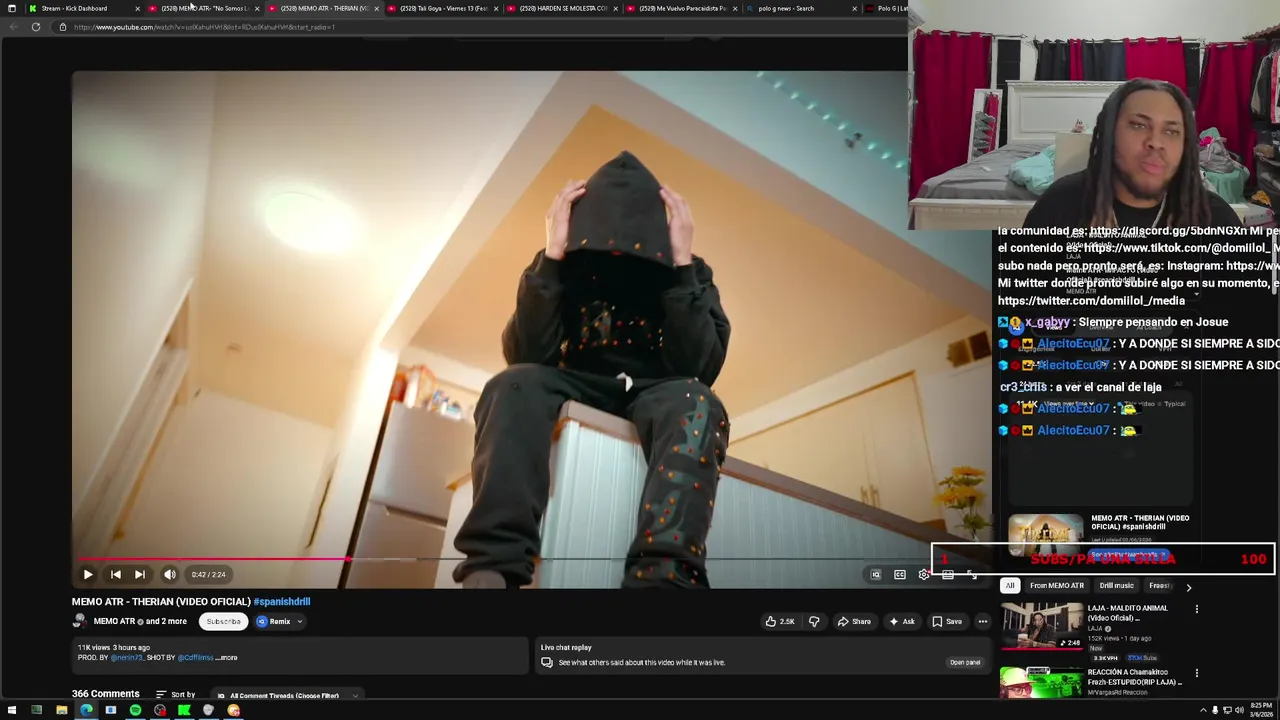Screen dimensions: 1280x720
Task: Select the Drill music chip
Action: 1116,586
